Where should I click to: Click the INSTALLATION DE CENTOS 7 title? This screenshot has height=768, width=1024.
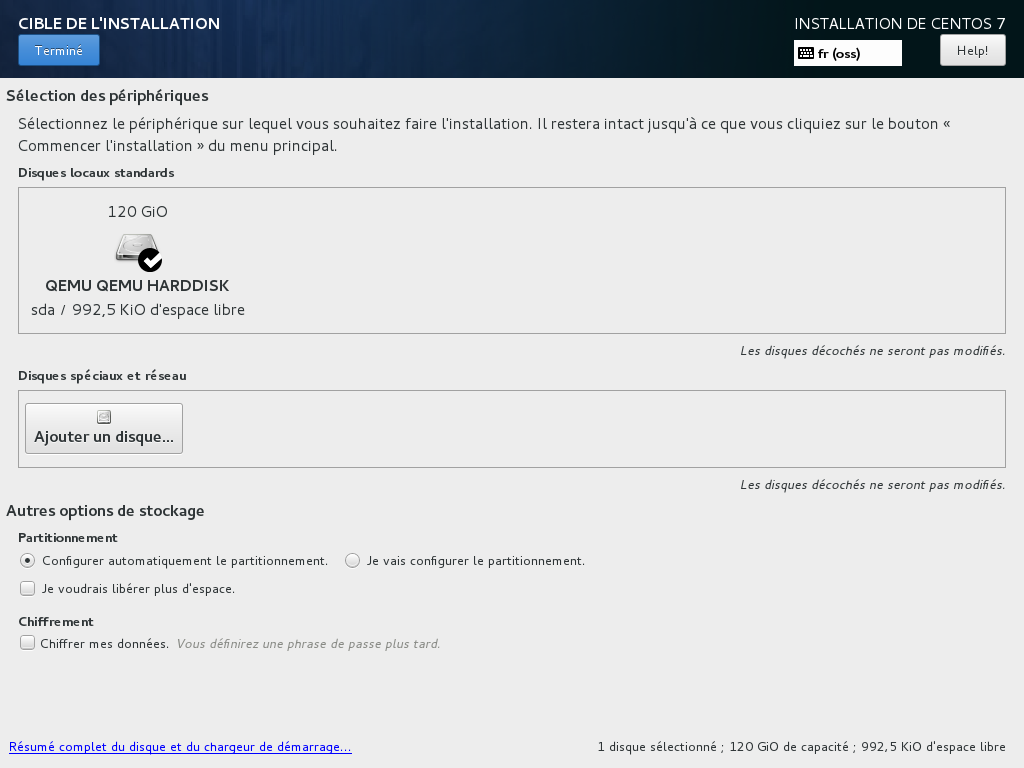coord(900,24)
